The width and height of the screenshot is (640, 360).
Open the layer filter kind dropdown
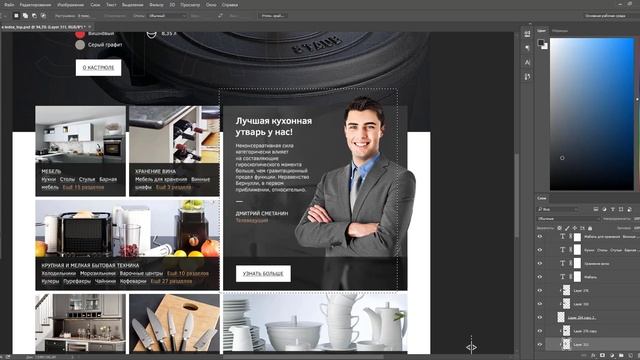[558, 209]
